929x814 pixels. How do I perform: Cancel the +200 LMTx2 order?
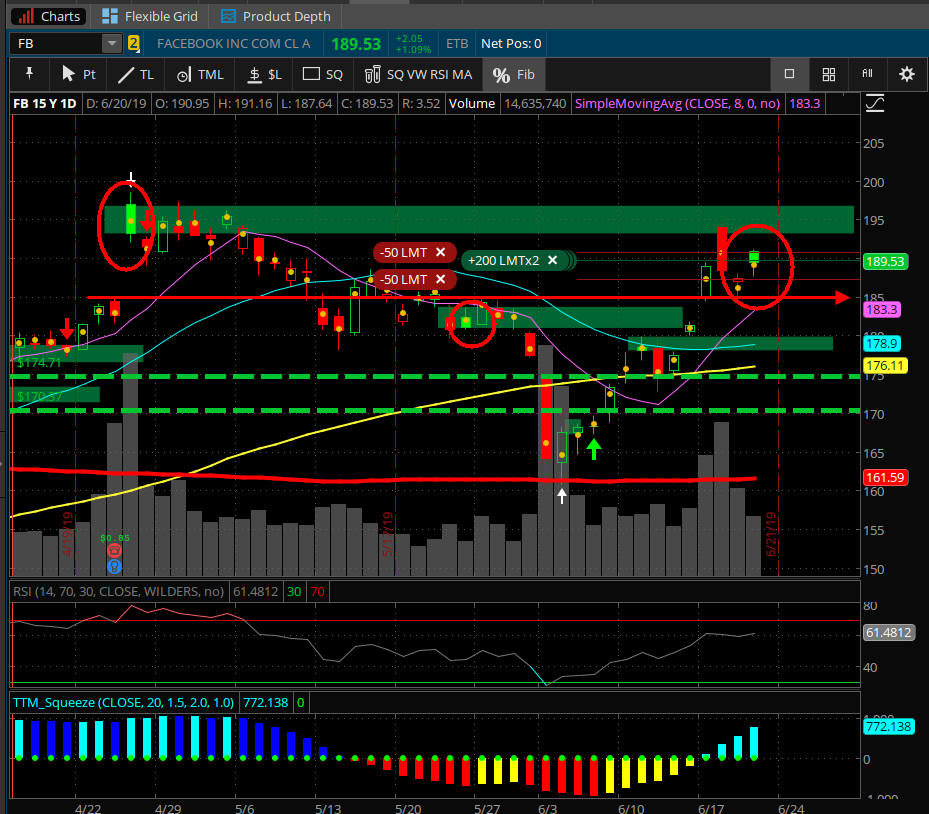coord(551,260)
